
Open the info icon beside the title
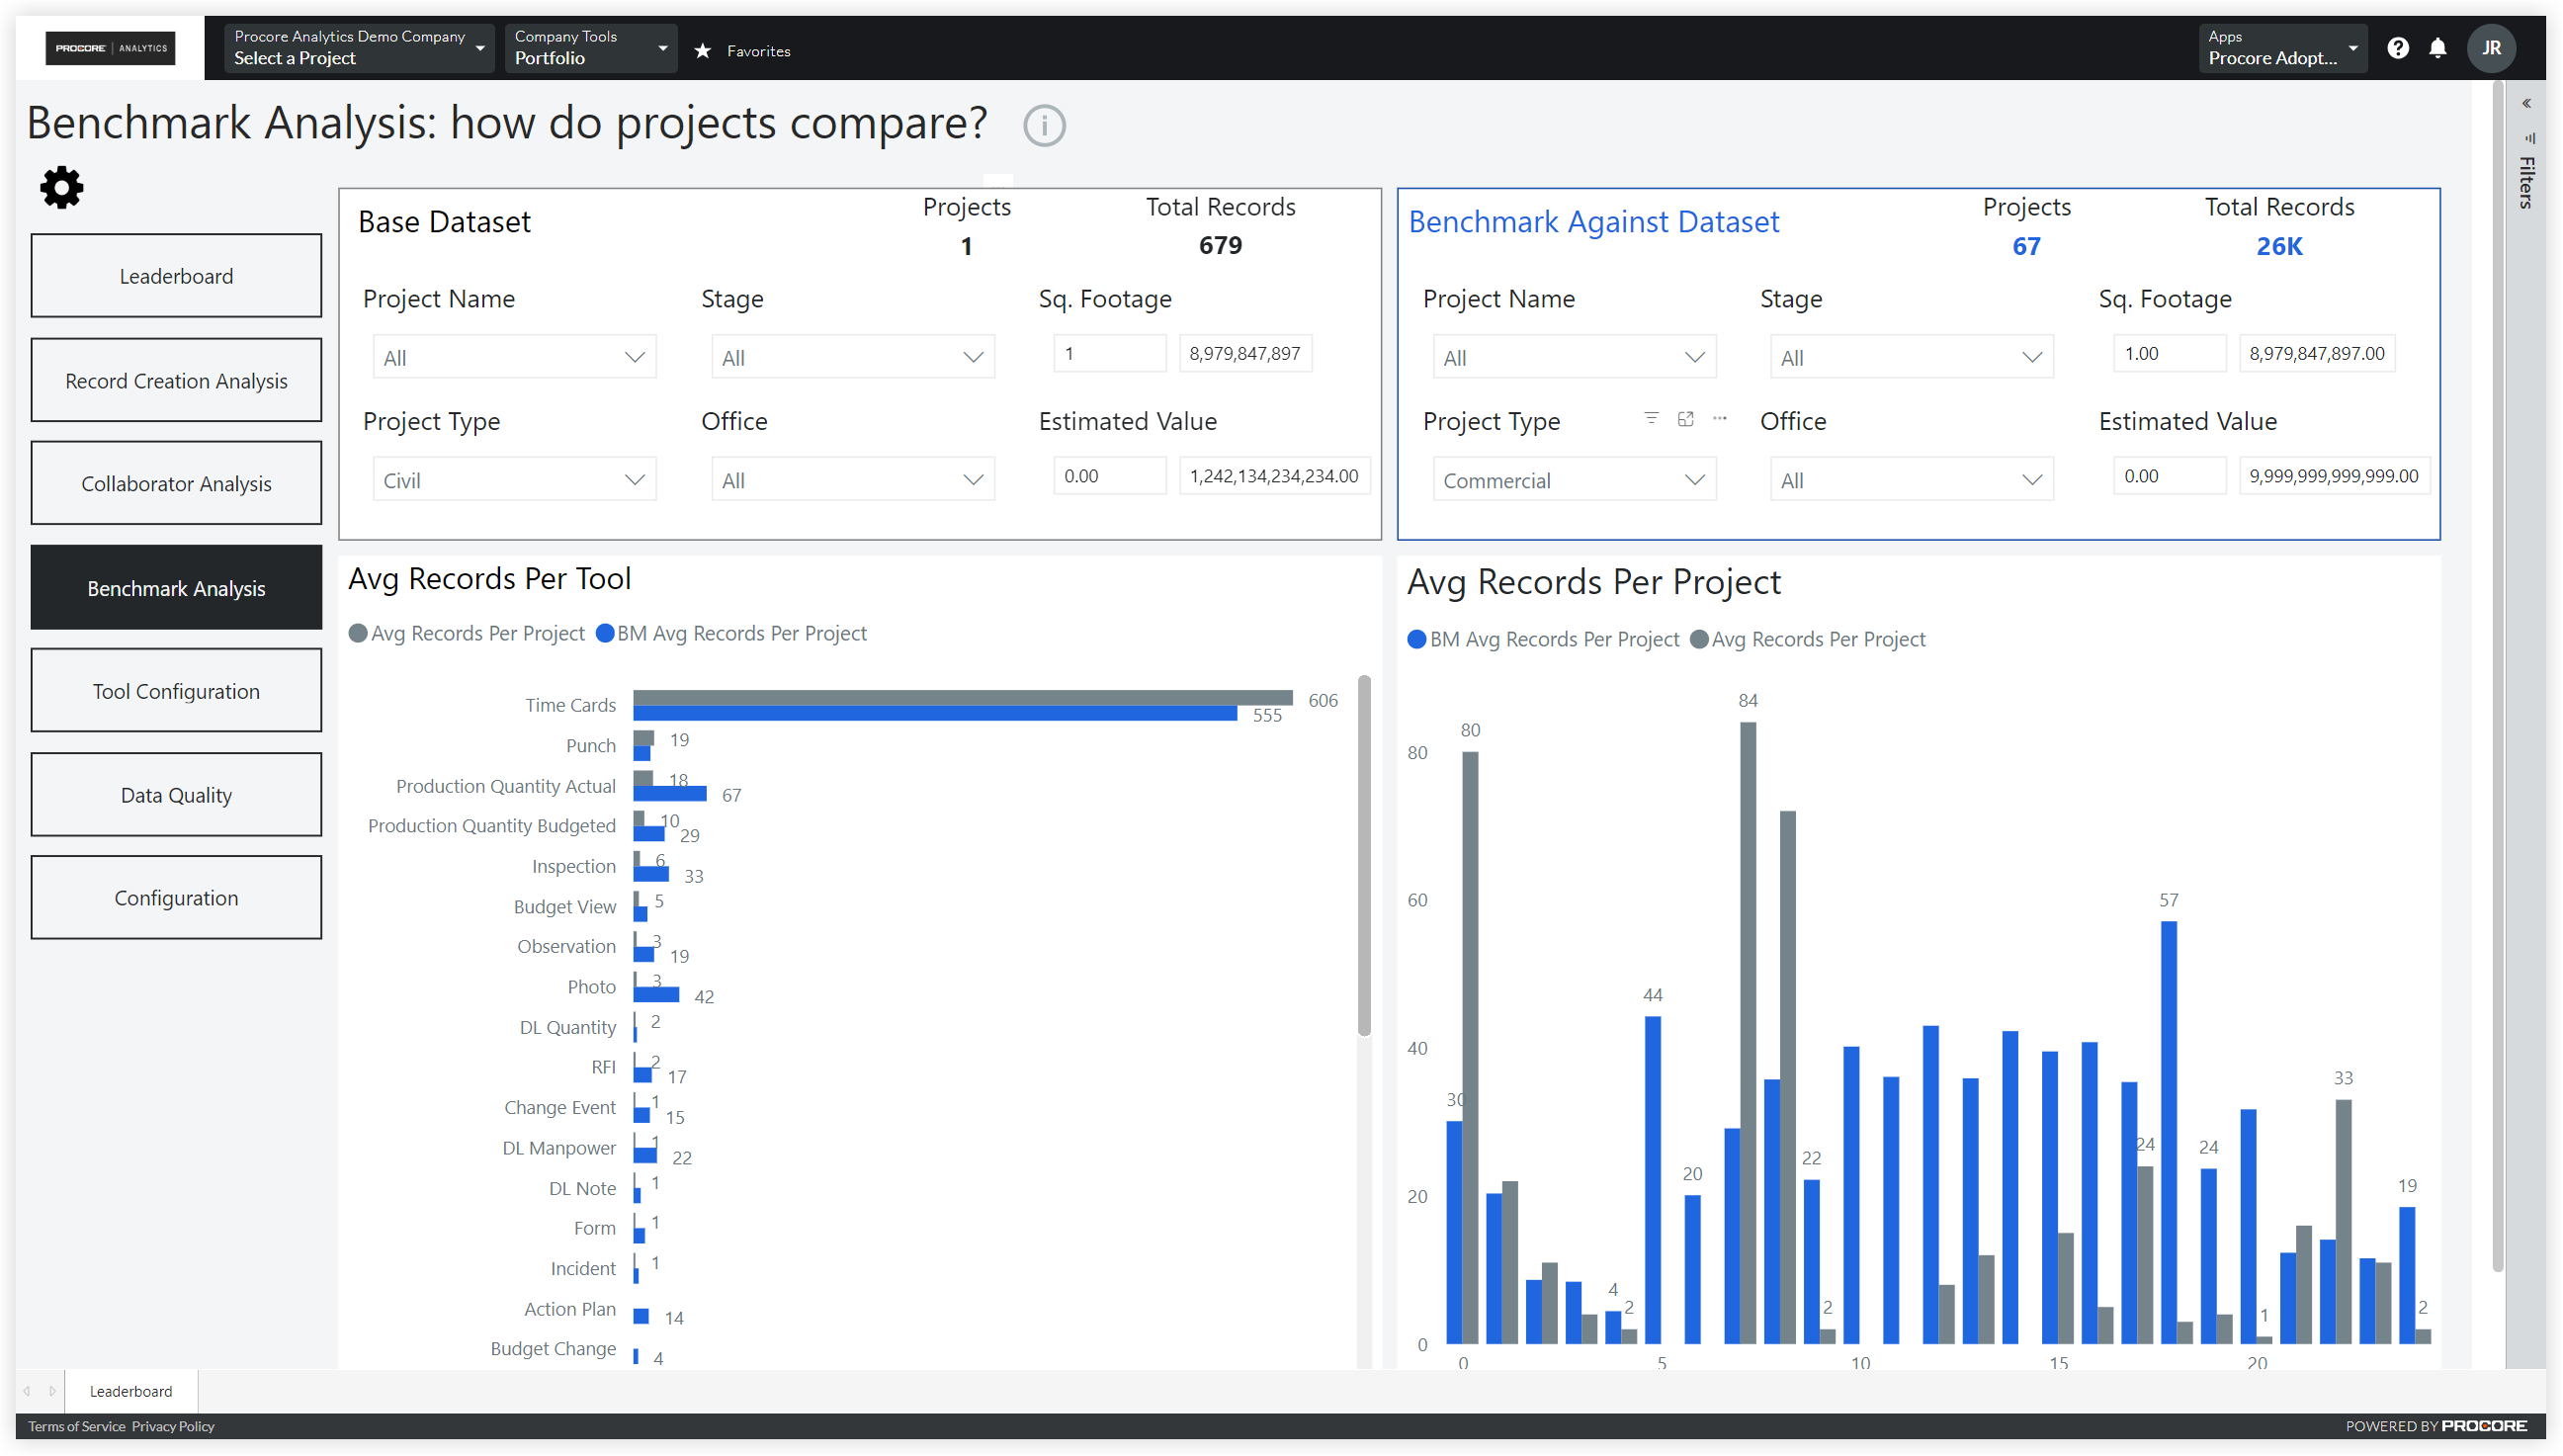pyautogui.click(x=1044, y=125)
